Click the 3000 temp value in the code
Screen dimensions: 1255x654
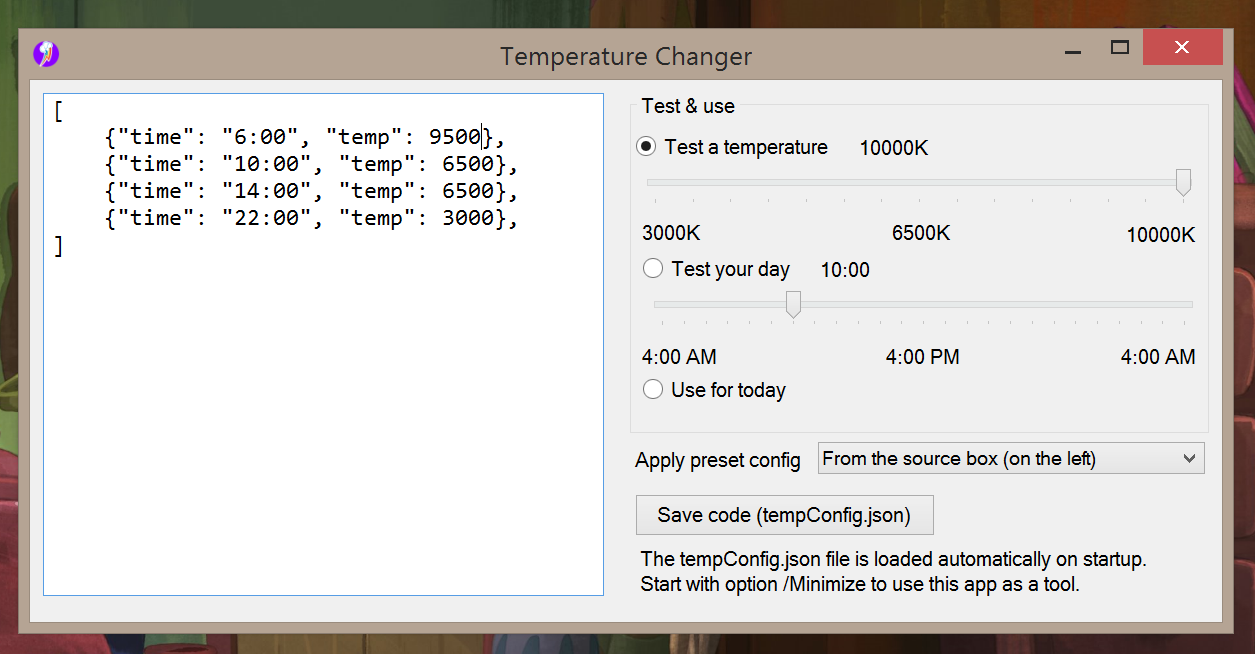pos(467,218)
